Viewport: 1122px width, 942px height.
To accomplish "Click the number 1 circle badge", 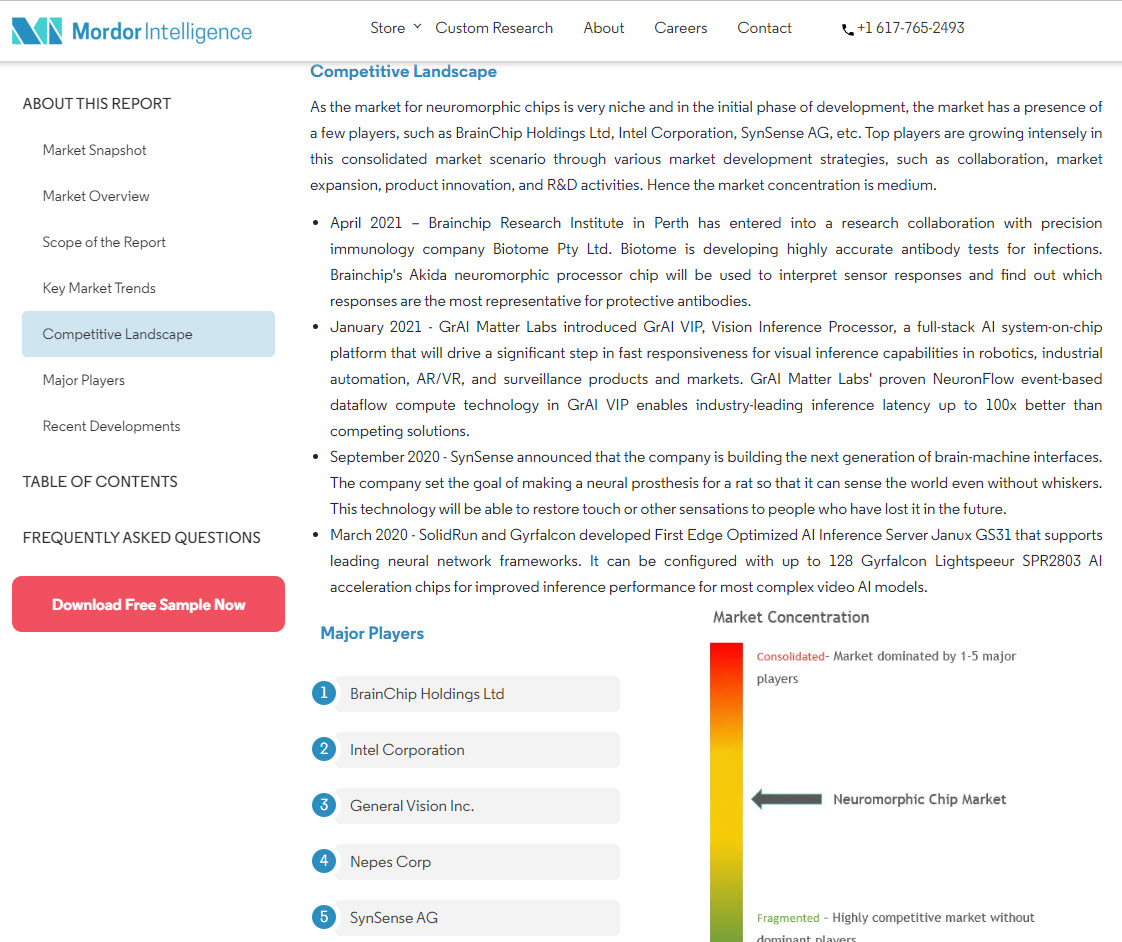I will 323,693.
